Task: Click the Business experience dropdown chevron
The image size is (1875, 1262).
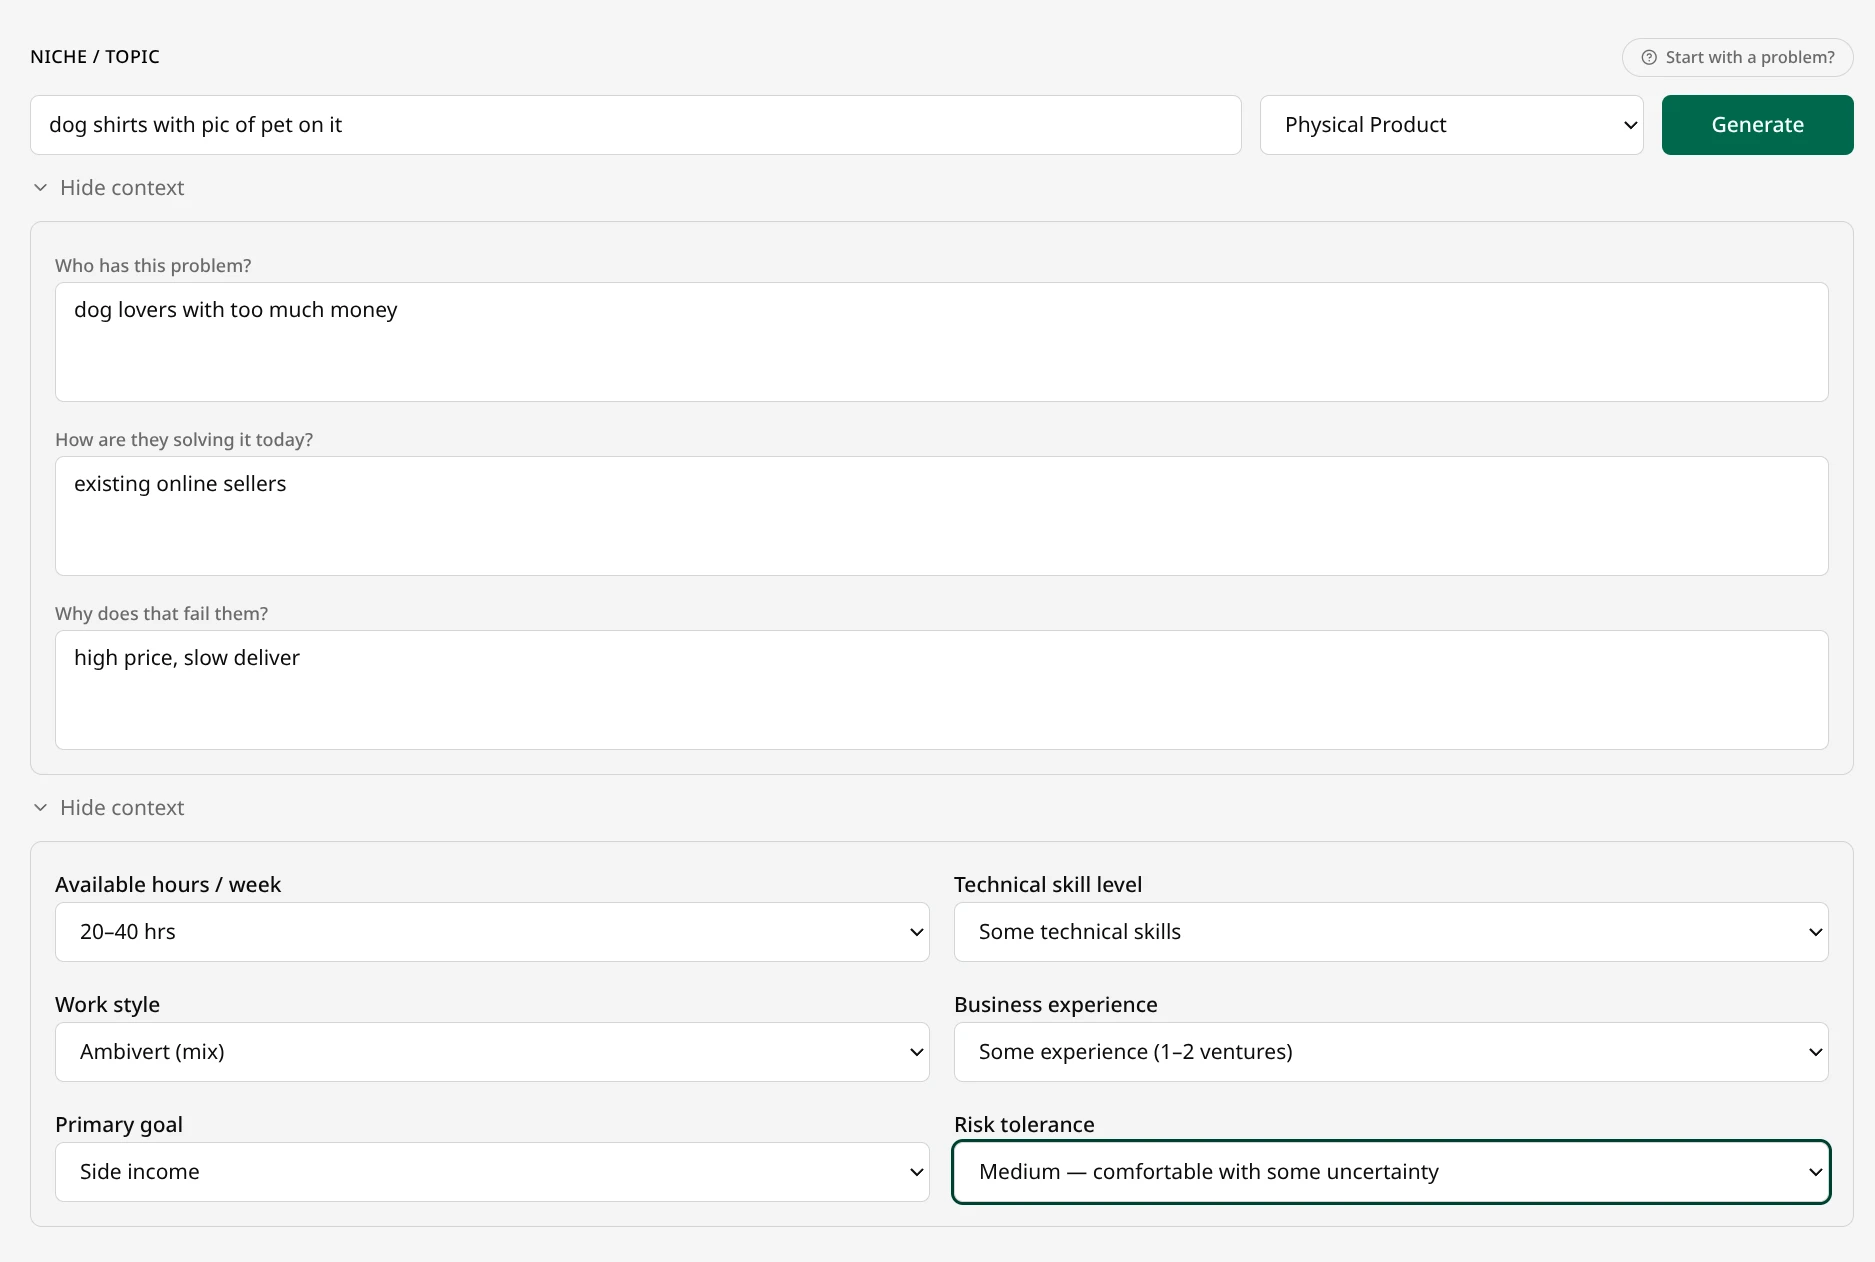Action: pyautogui.click(x=1817, y=1052)
